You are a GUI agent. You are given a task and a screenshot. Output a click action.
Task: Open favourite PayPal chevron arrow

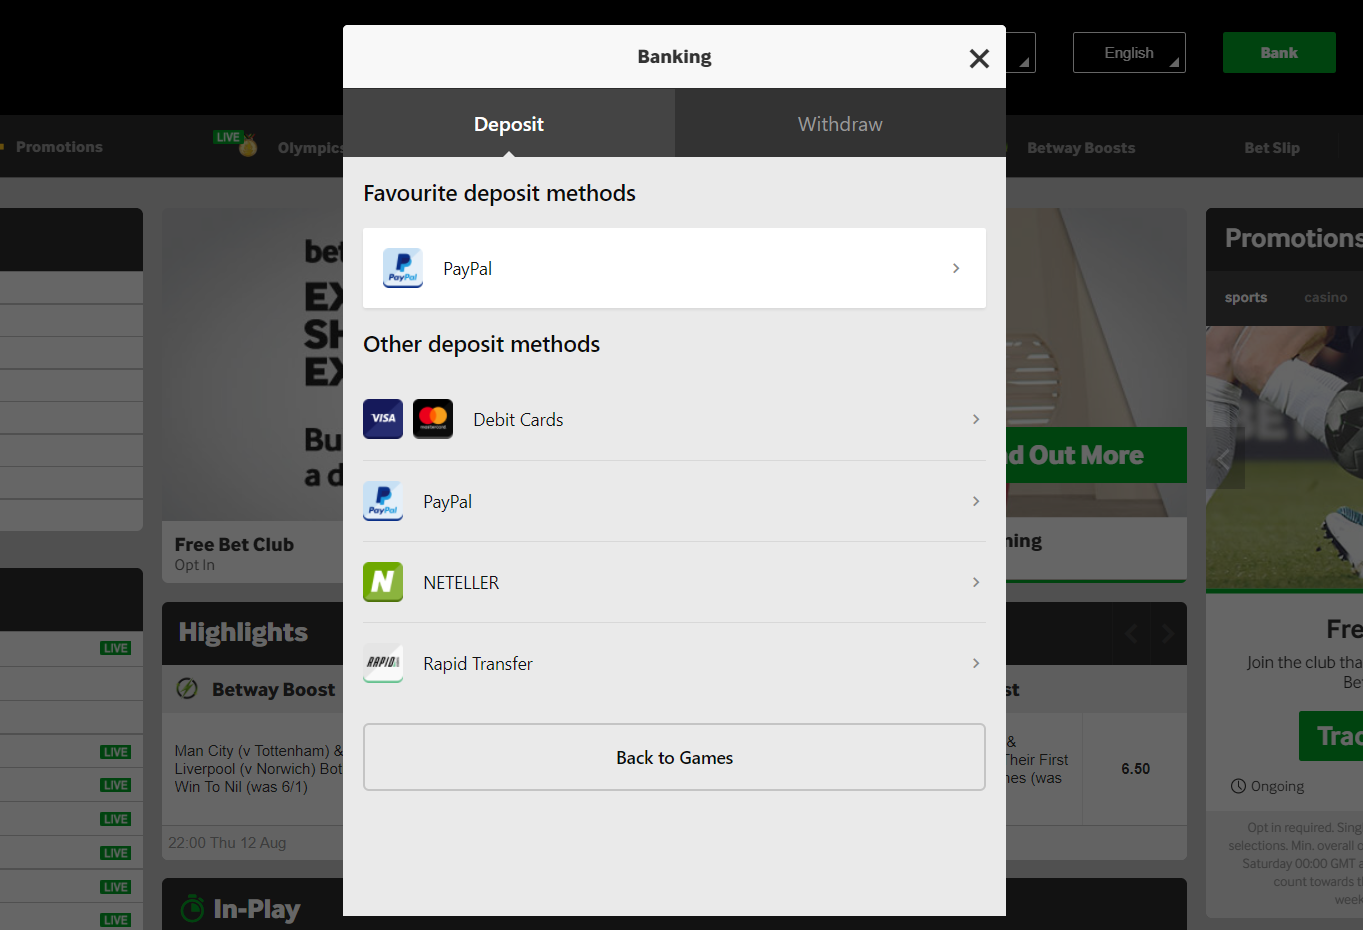point(956,268)
